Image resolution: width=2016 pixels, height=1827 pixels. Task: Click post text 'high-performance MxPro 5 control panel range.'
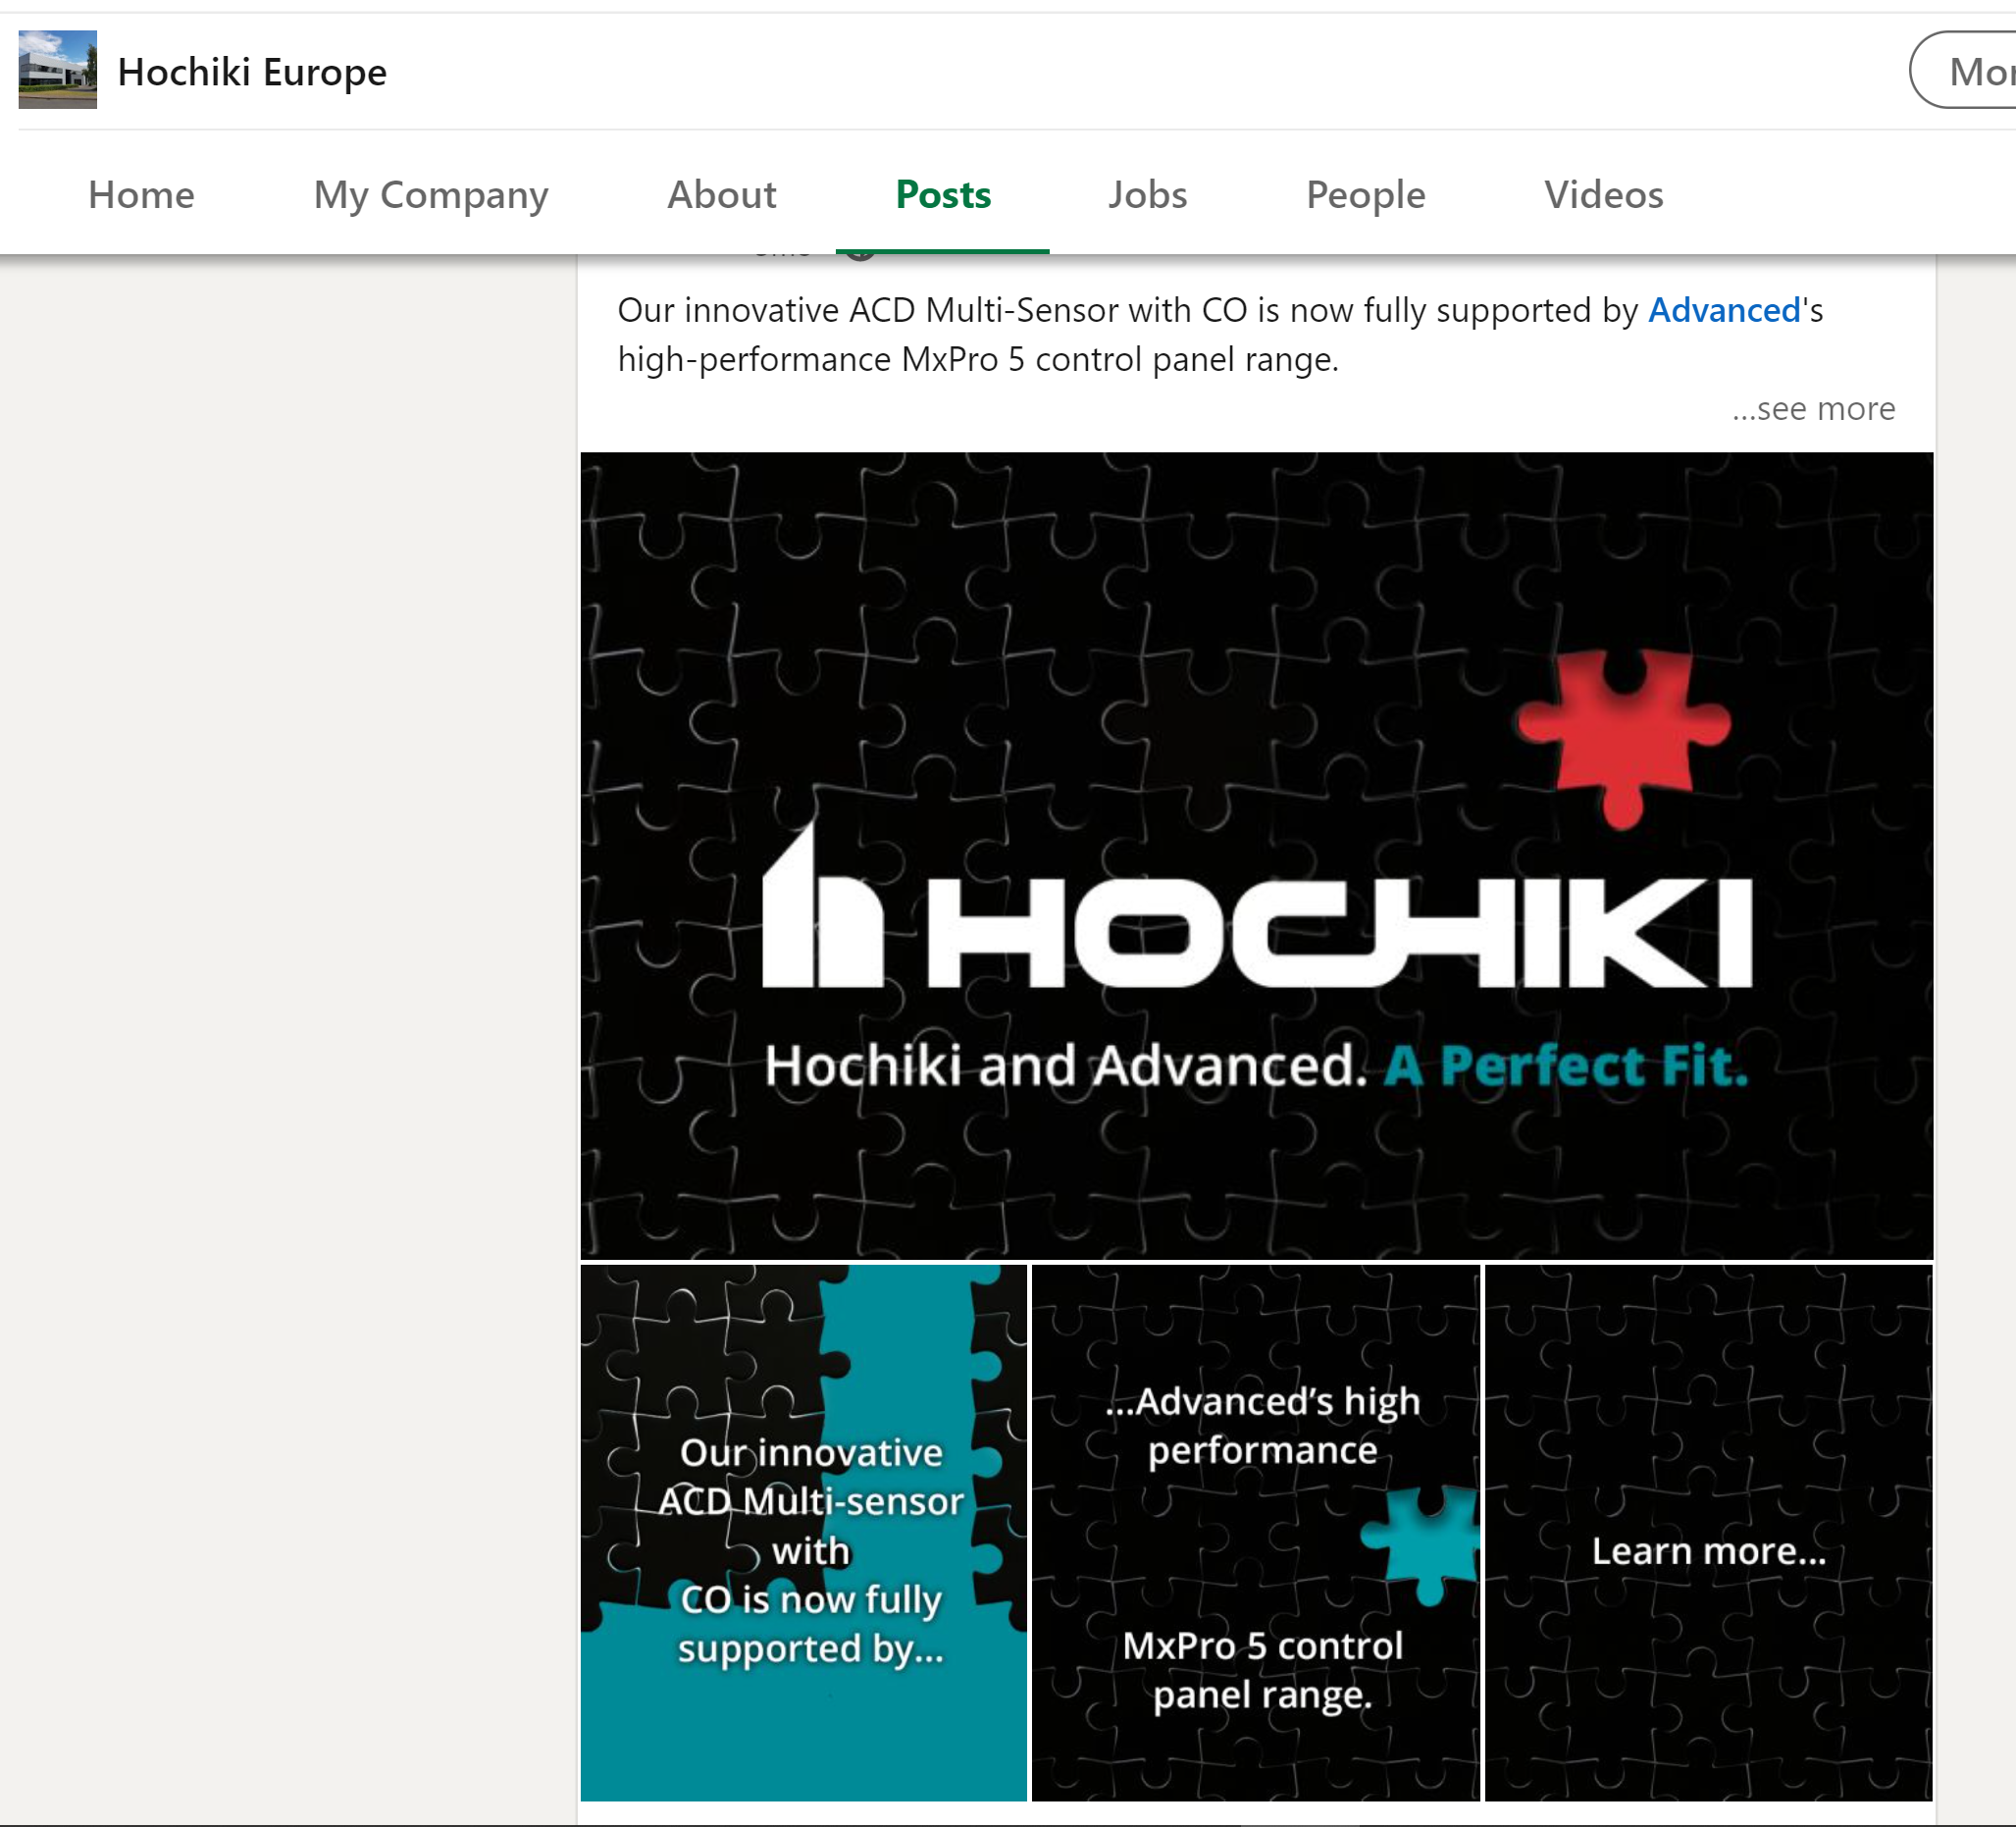[x=978, y=359]
